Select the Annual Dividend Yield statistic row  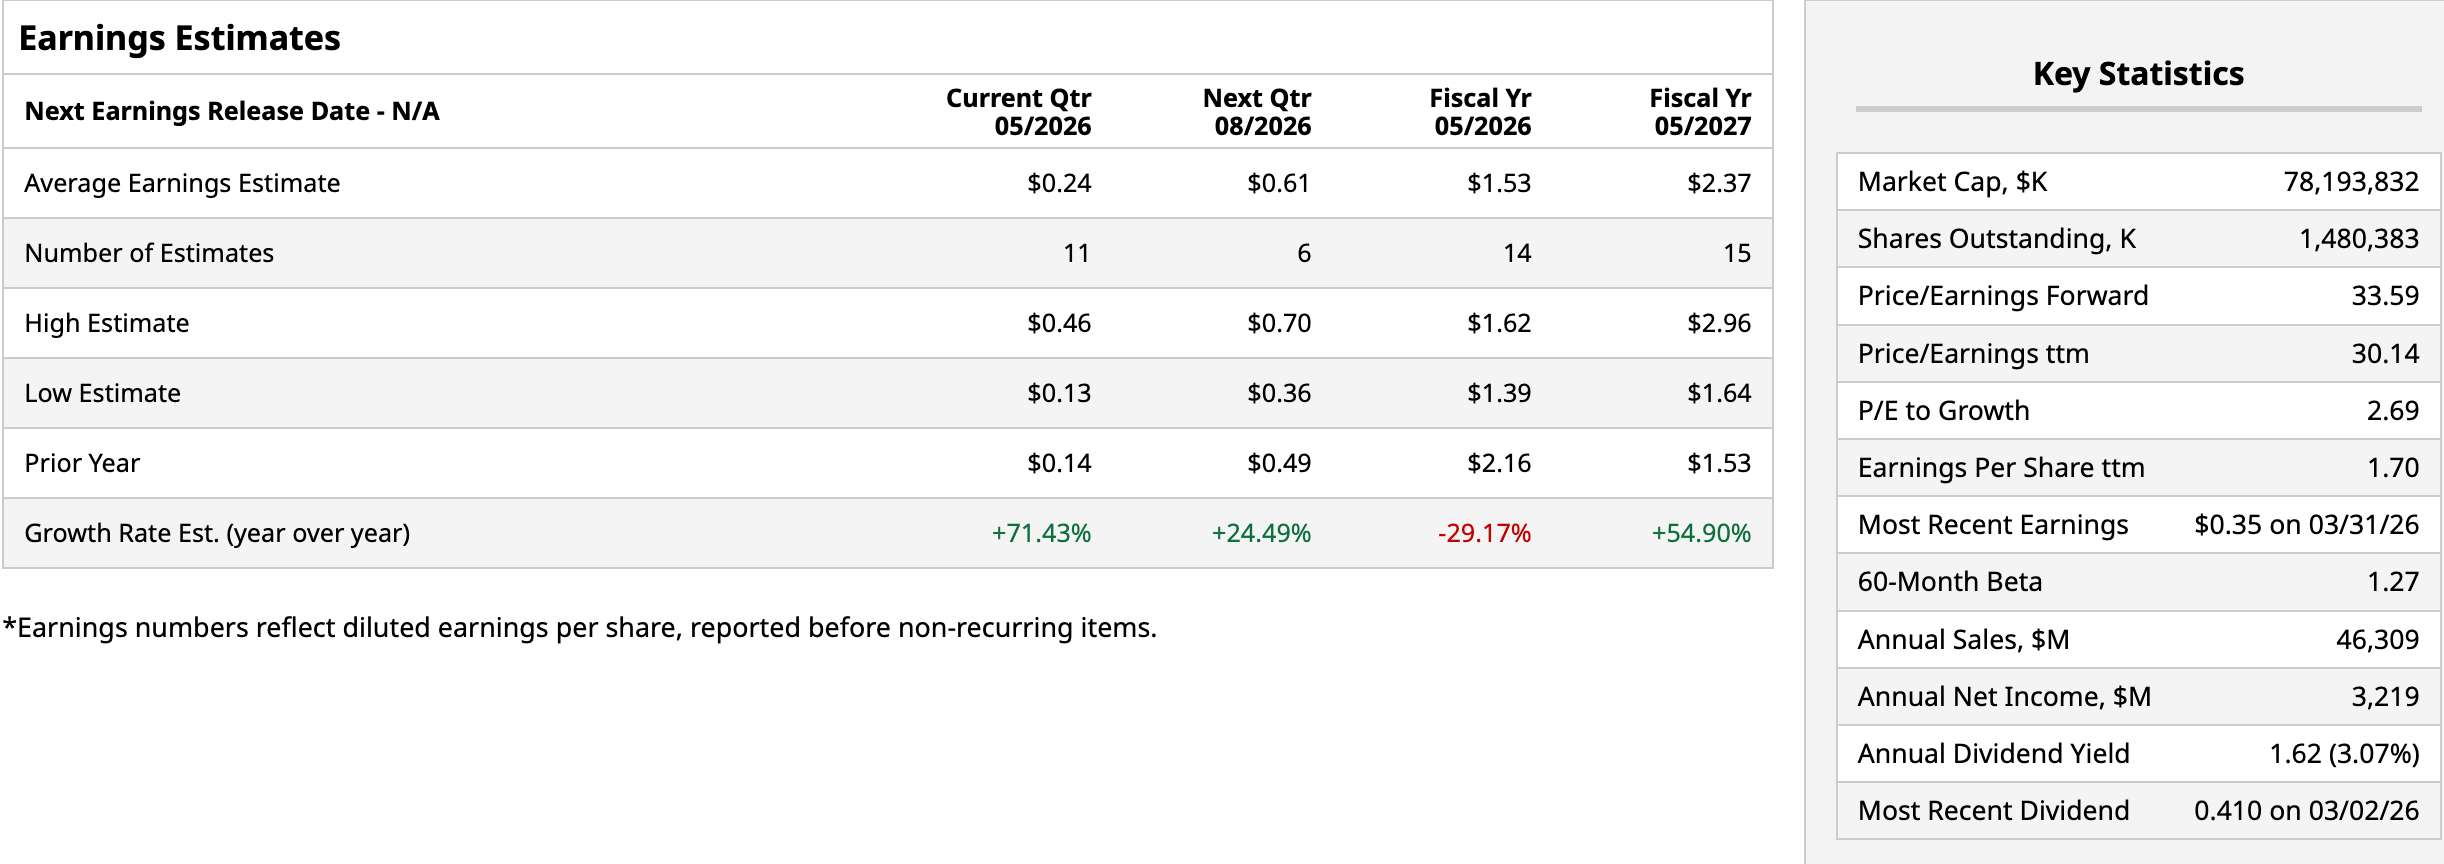pos(2138,754)
